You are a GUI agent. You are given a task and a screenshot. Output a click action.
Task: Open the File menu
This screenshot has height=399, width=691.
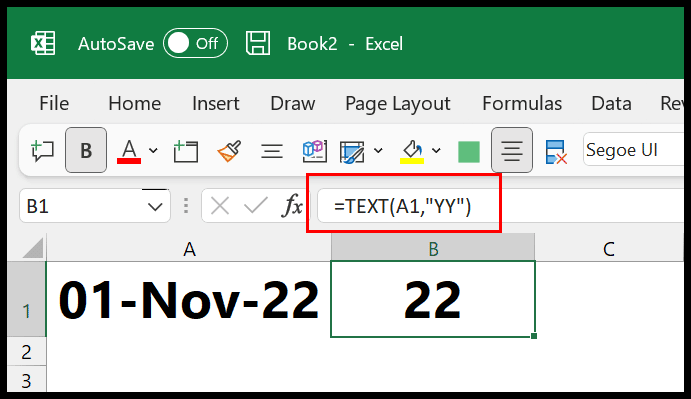[54, 104]
